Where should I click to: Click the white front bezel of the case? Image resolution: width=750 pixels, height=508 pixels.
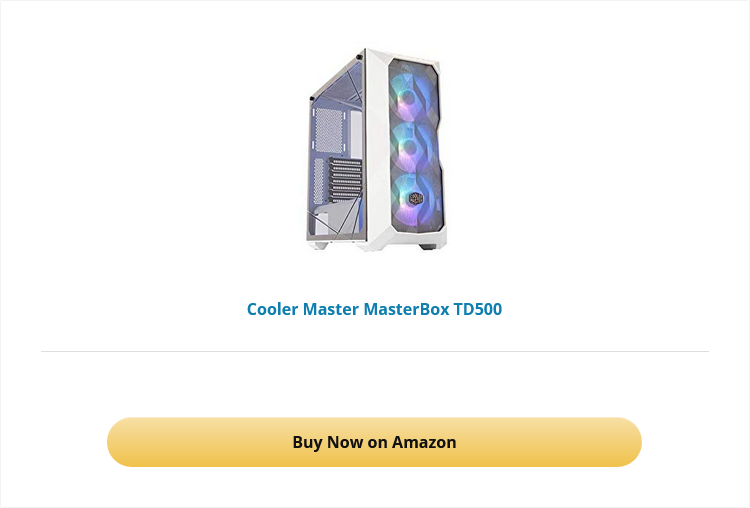378,144
